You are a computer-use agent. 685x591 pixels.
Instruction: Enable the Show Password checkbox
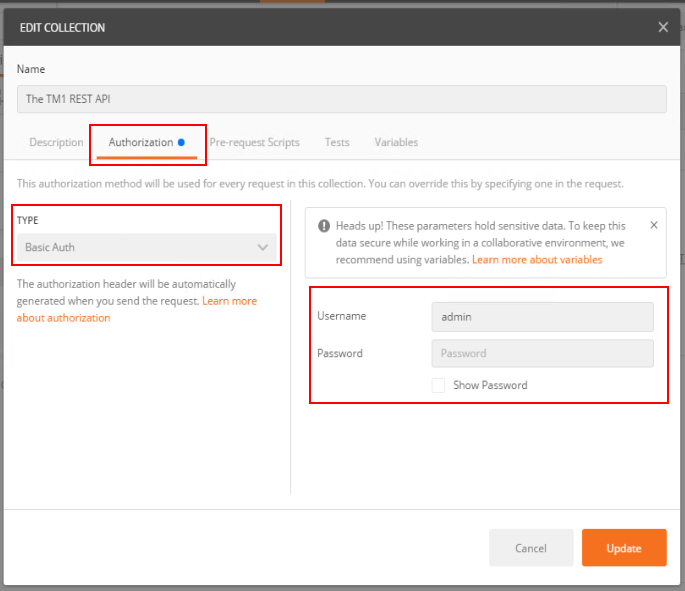coord(438,385)
